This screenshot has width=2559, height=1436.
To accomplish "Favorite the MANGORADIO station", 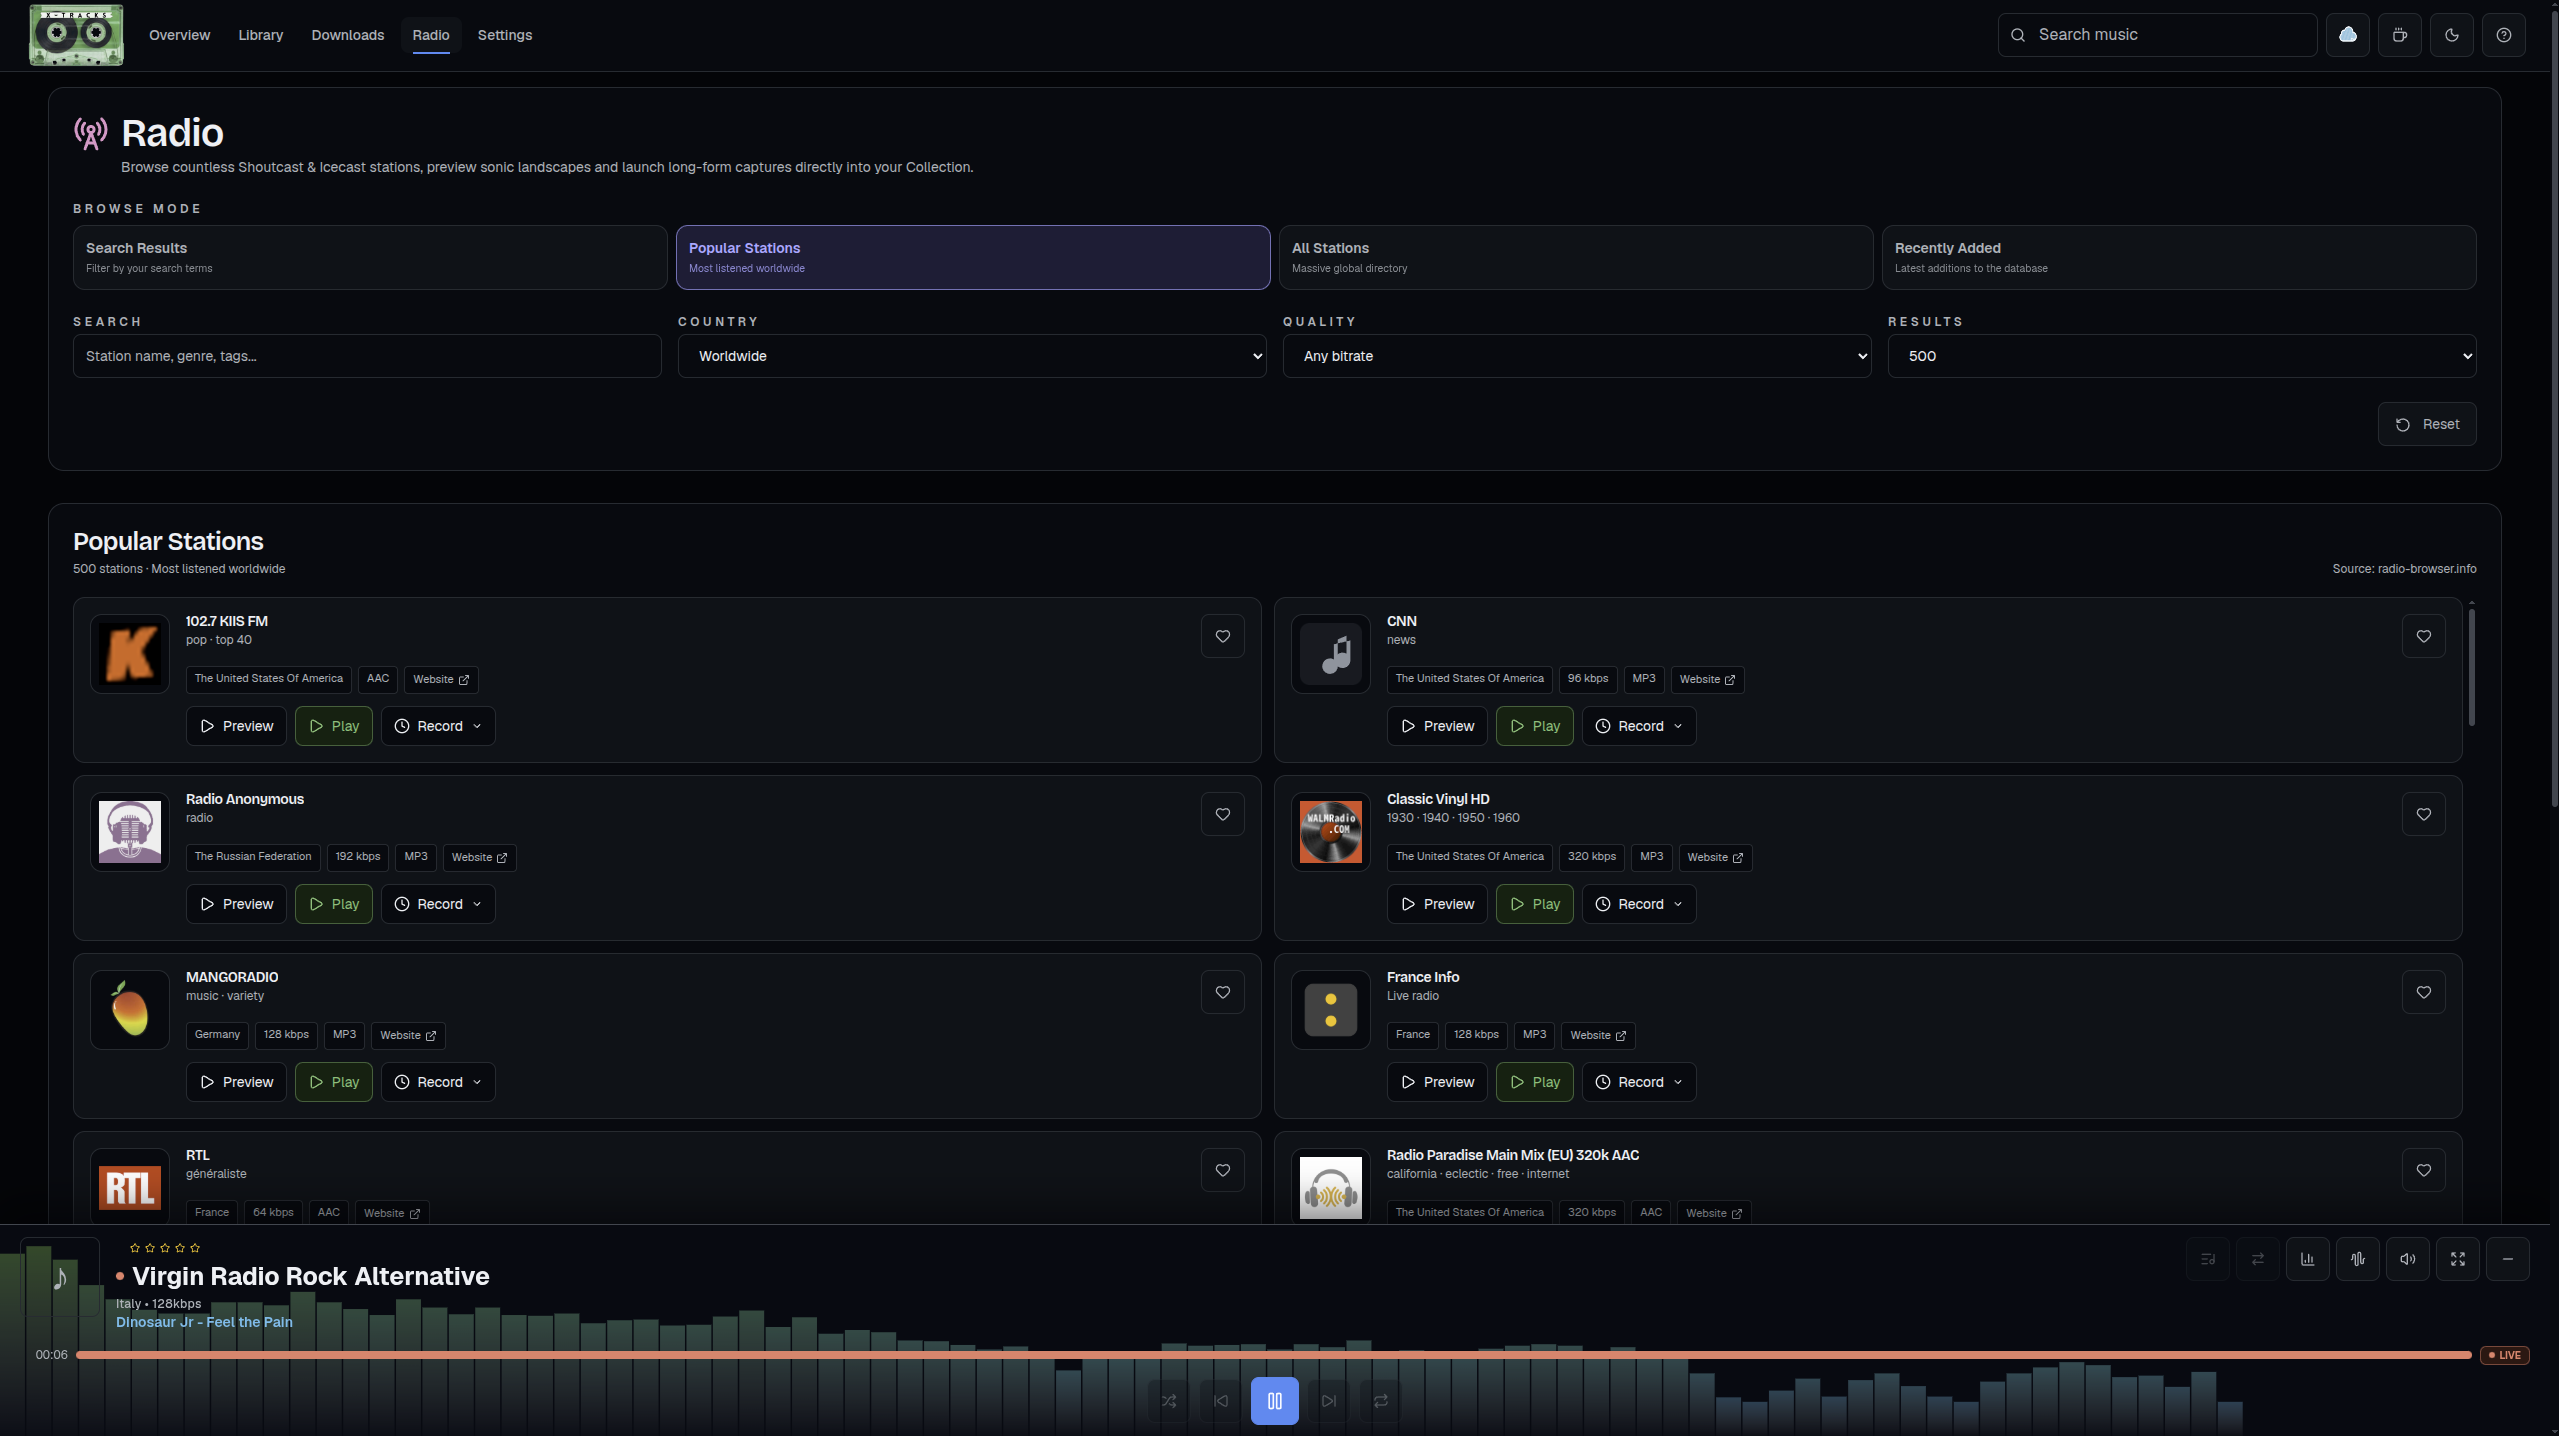I will tap(1223, 992).
